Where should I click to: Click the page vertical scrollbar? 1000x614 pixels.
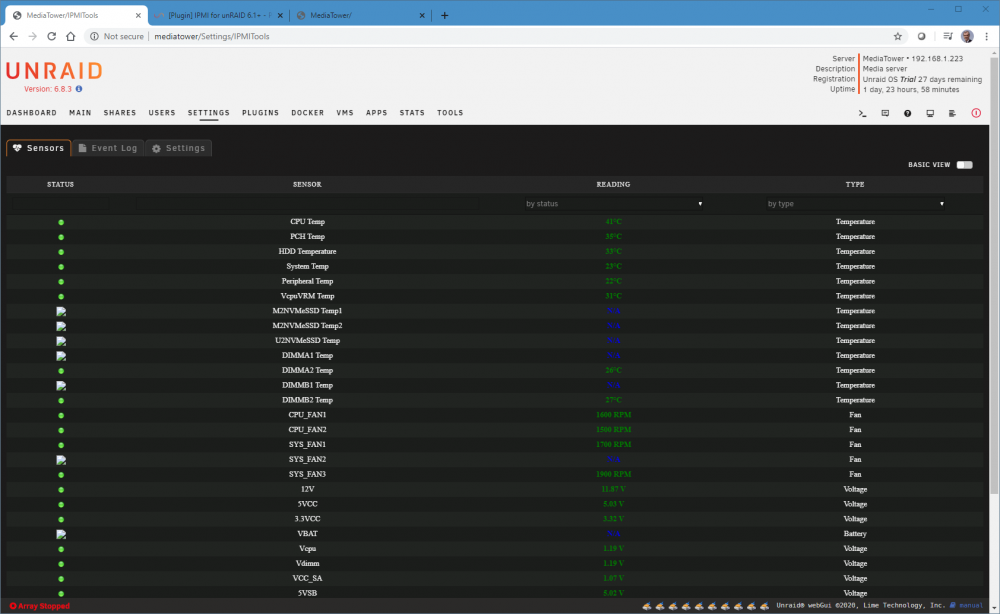pyautogui.click(x=994, y=274)
